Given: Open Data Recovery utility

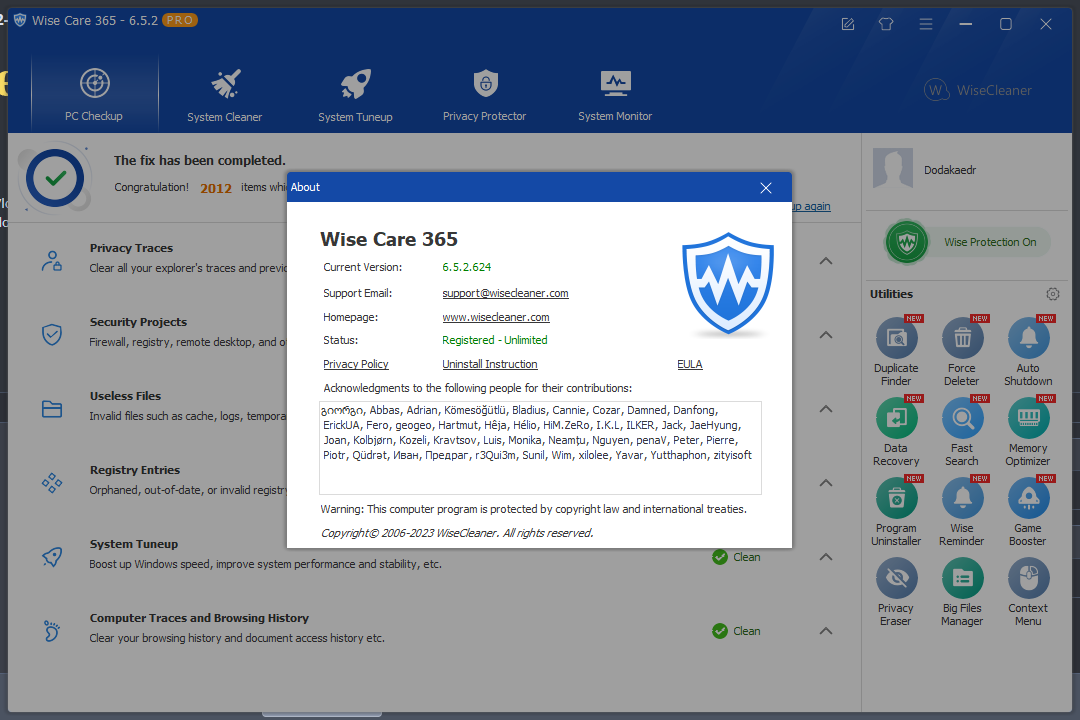Looking at the screenshot, I should pyautogui.click(x=896, y=431).
